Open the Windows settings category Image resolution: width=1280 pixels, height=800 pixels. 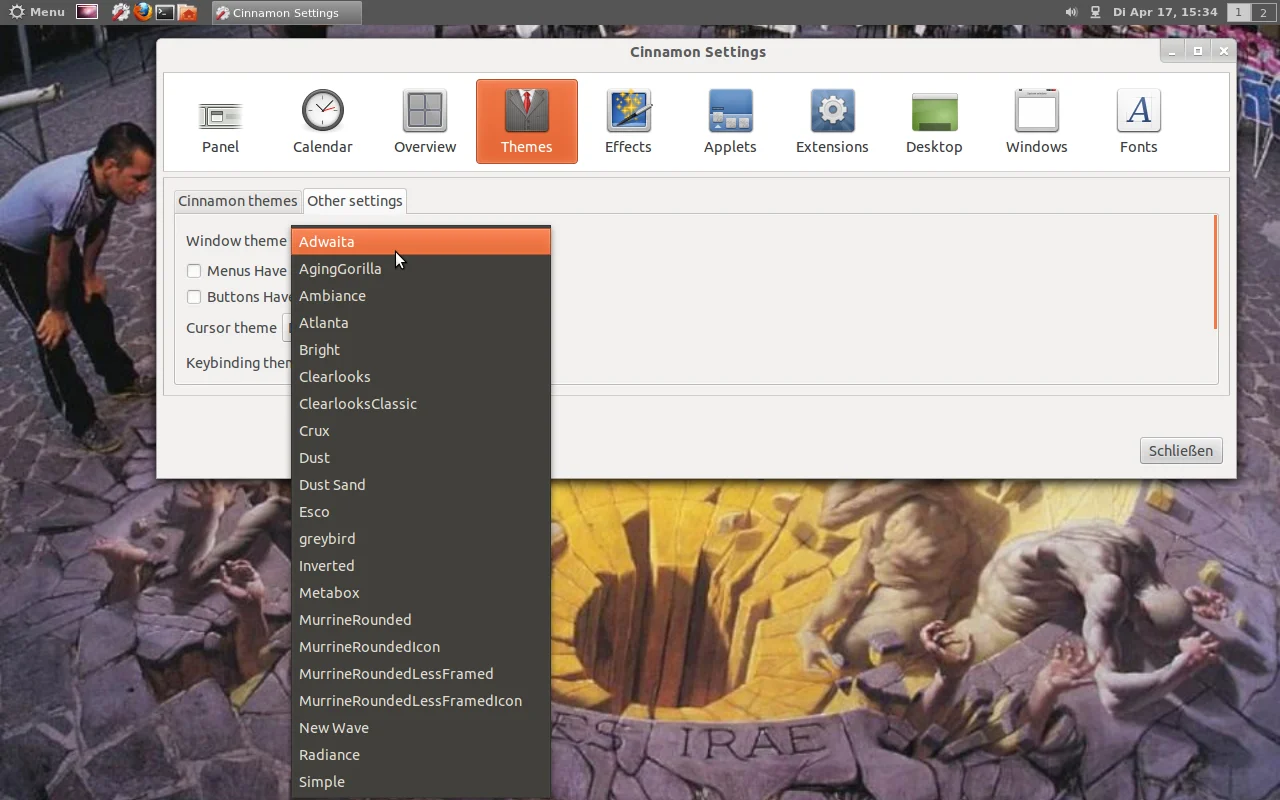point(1036,122)
